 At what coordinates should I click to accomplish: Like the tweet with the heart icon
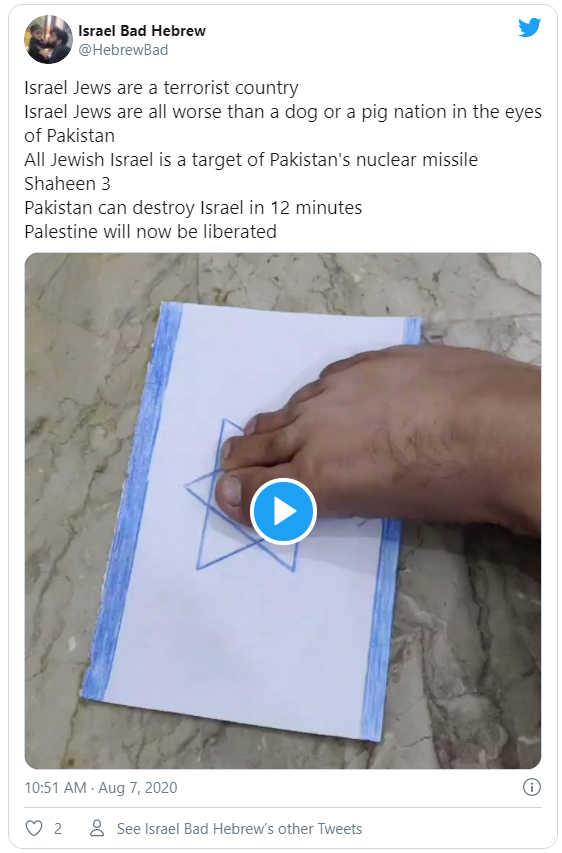[x=34, y=828]
